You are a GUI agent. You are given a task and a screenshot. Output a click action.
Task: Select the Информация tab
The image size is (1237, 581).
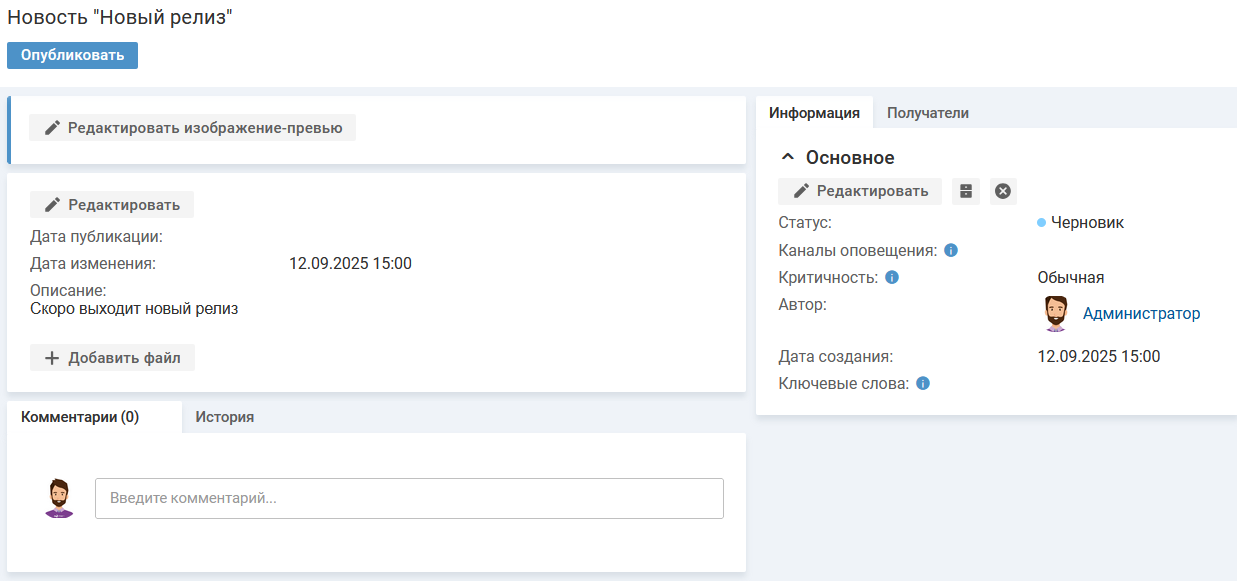click(x=814, y=113)
